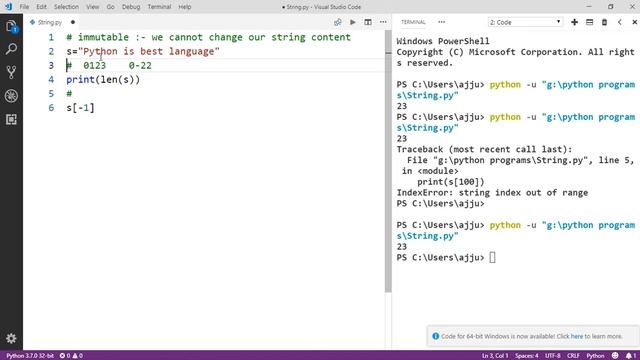
Task: Click the info notification message
Action: (x=531, y=336)
